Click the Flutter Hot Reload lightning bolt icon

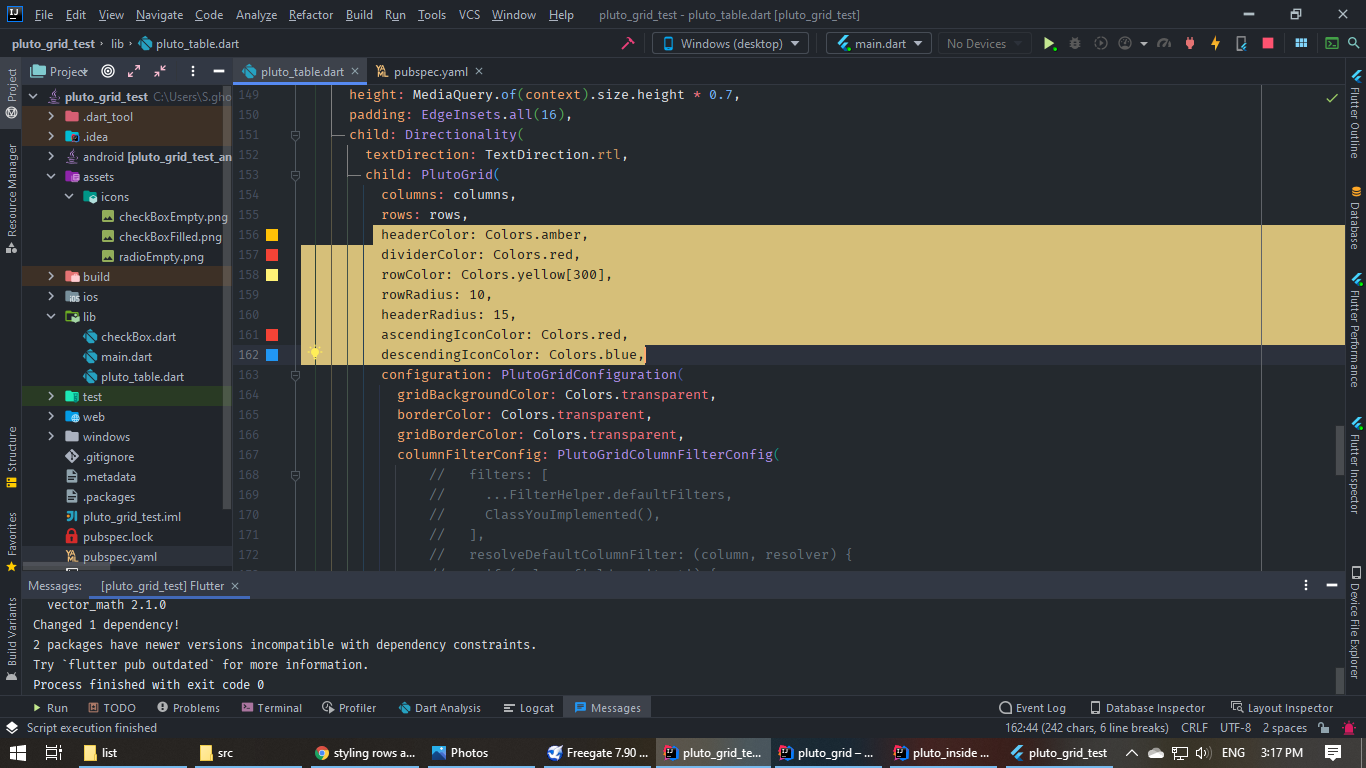[x=1216, y=43]
